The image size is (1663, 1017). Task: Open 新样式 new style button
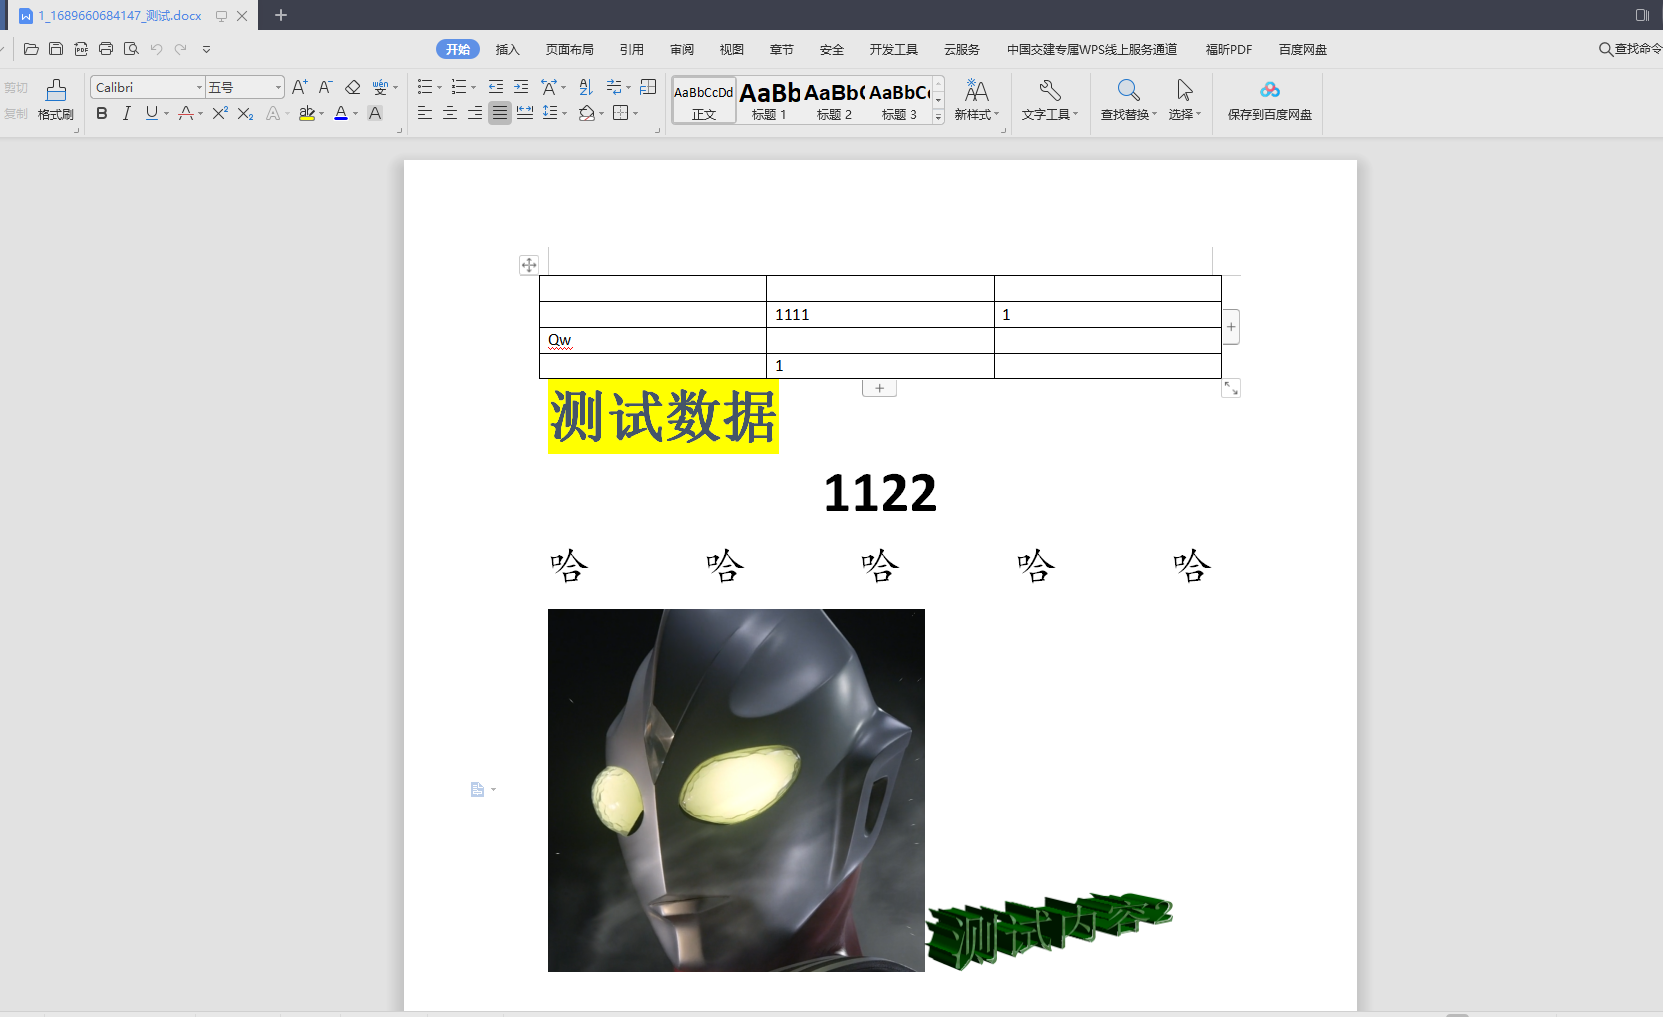[976, 101]
